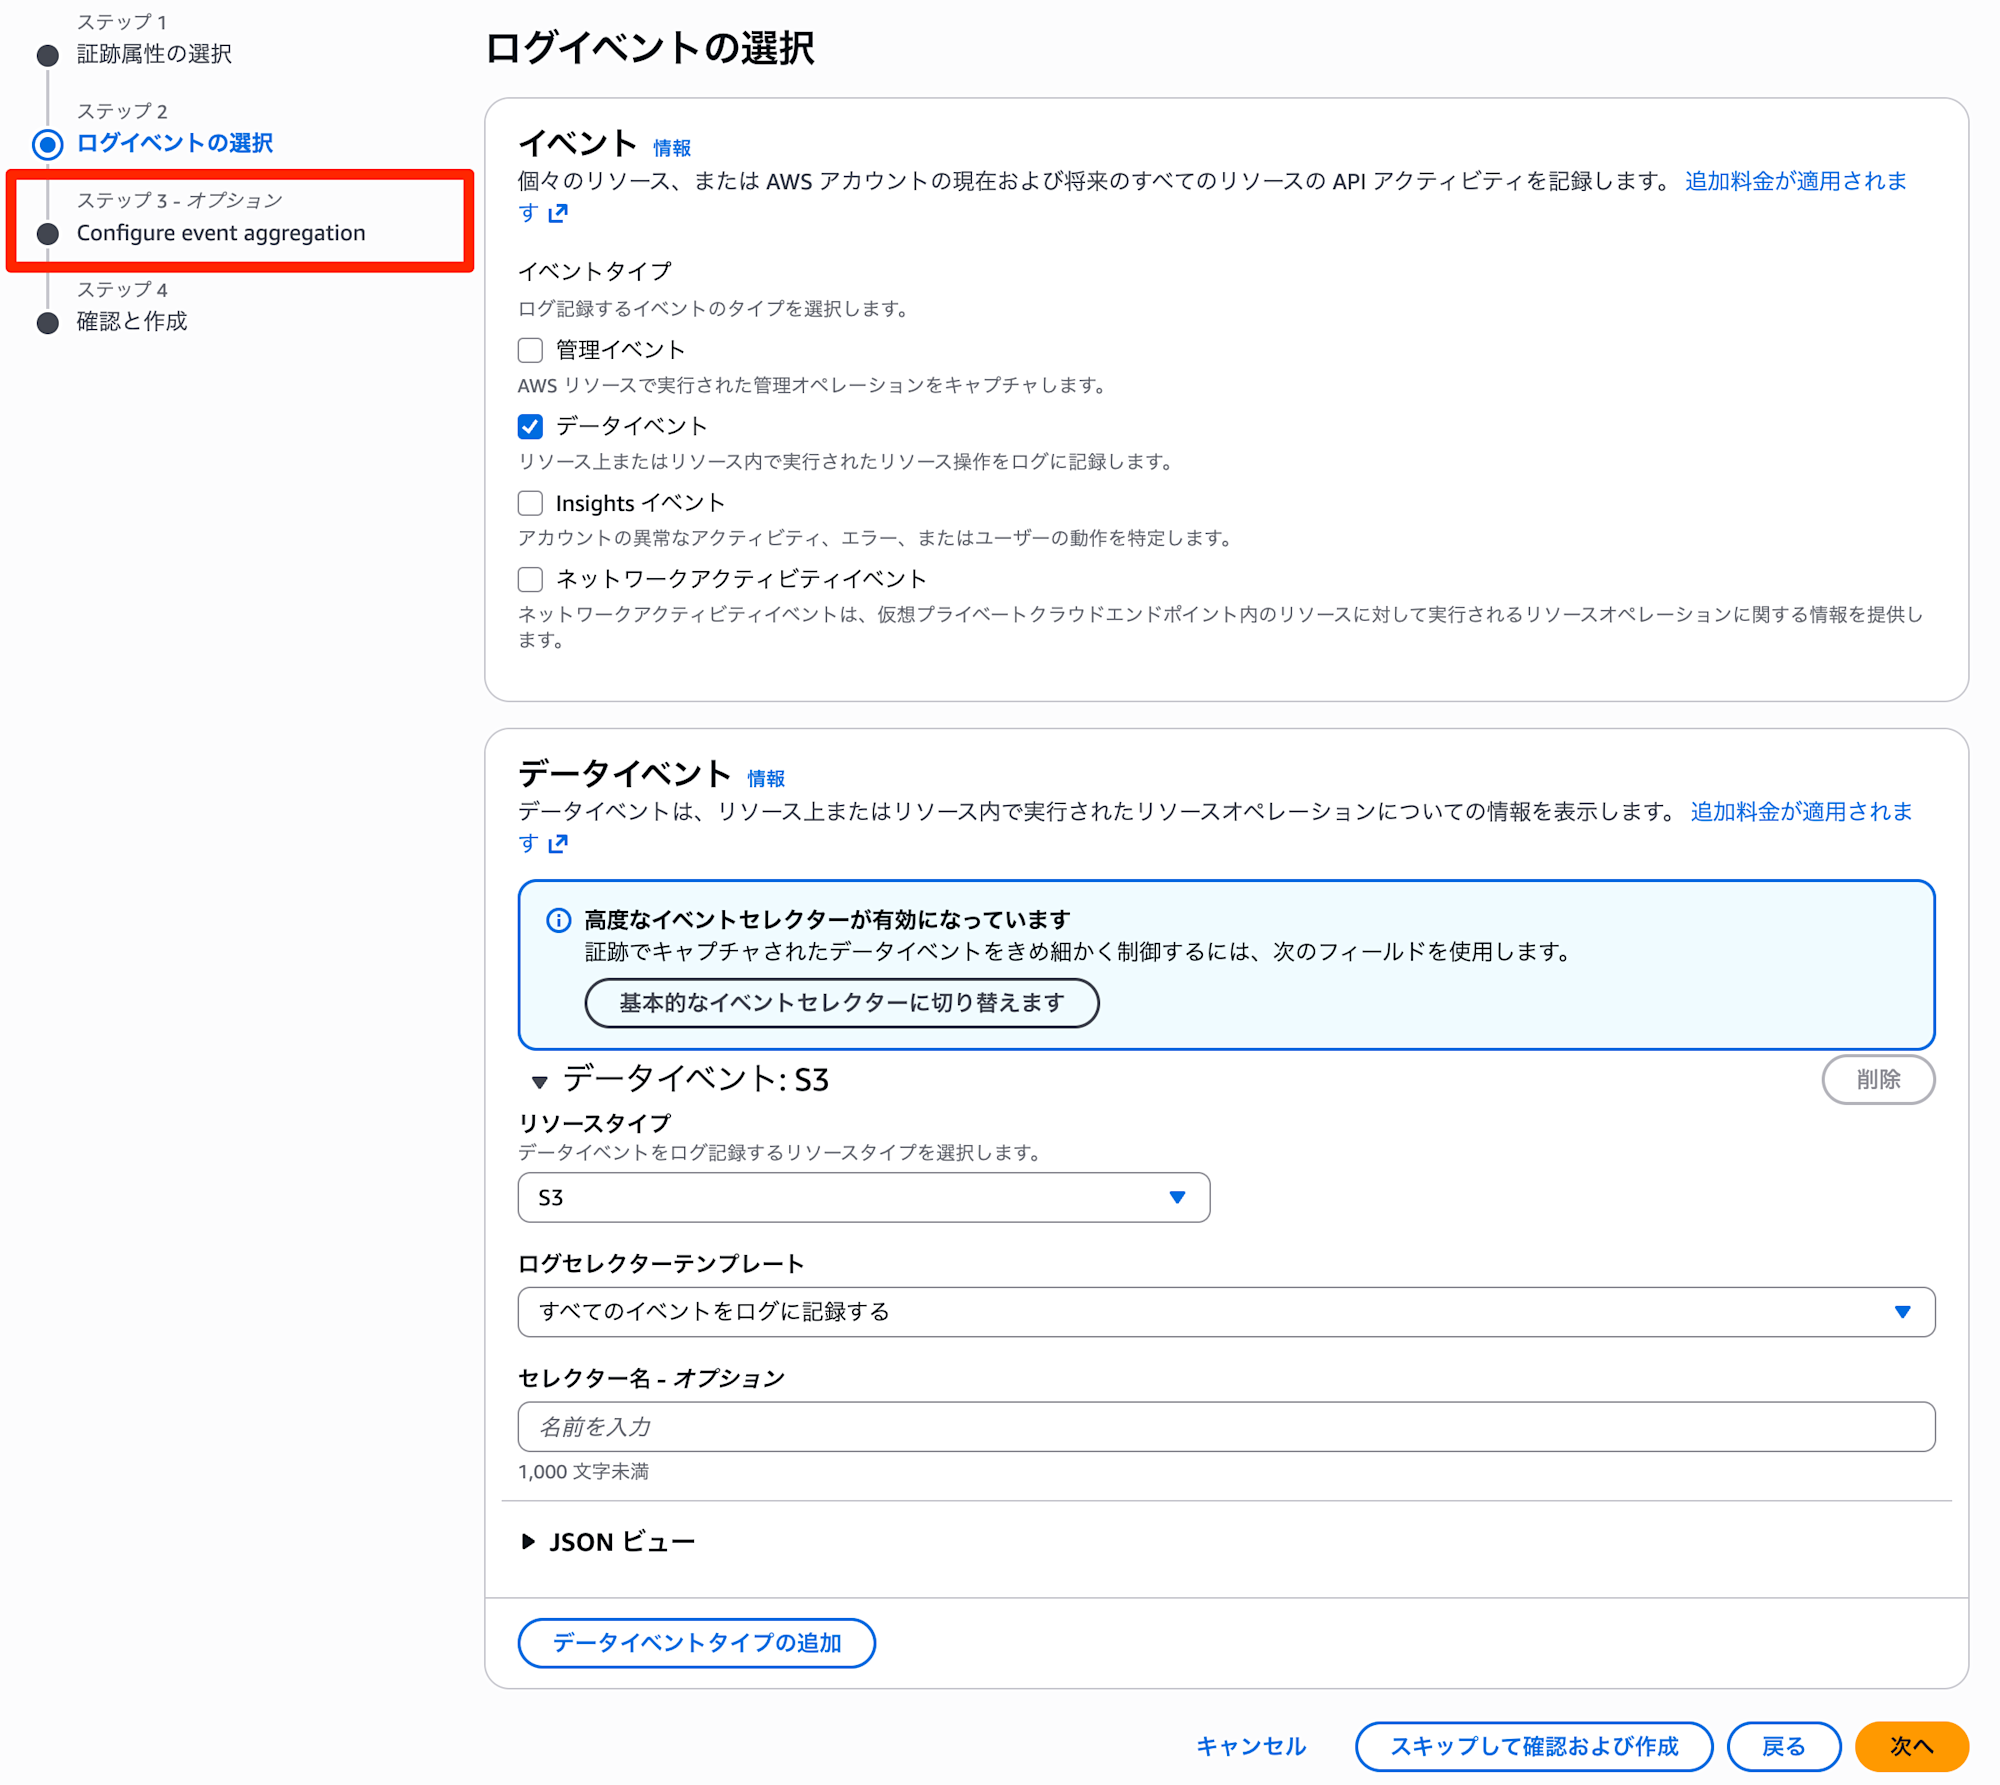Uncheck the データイベント checkbox
Screen dimensions: 2000x1785
tap(529, 425)
